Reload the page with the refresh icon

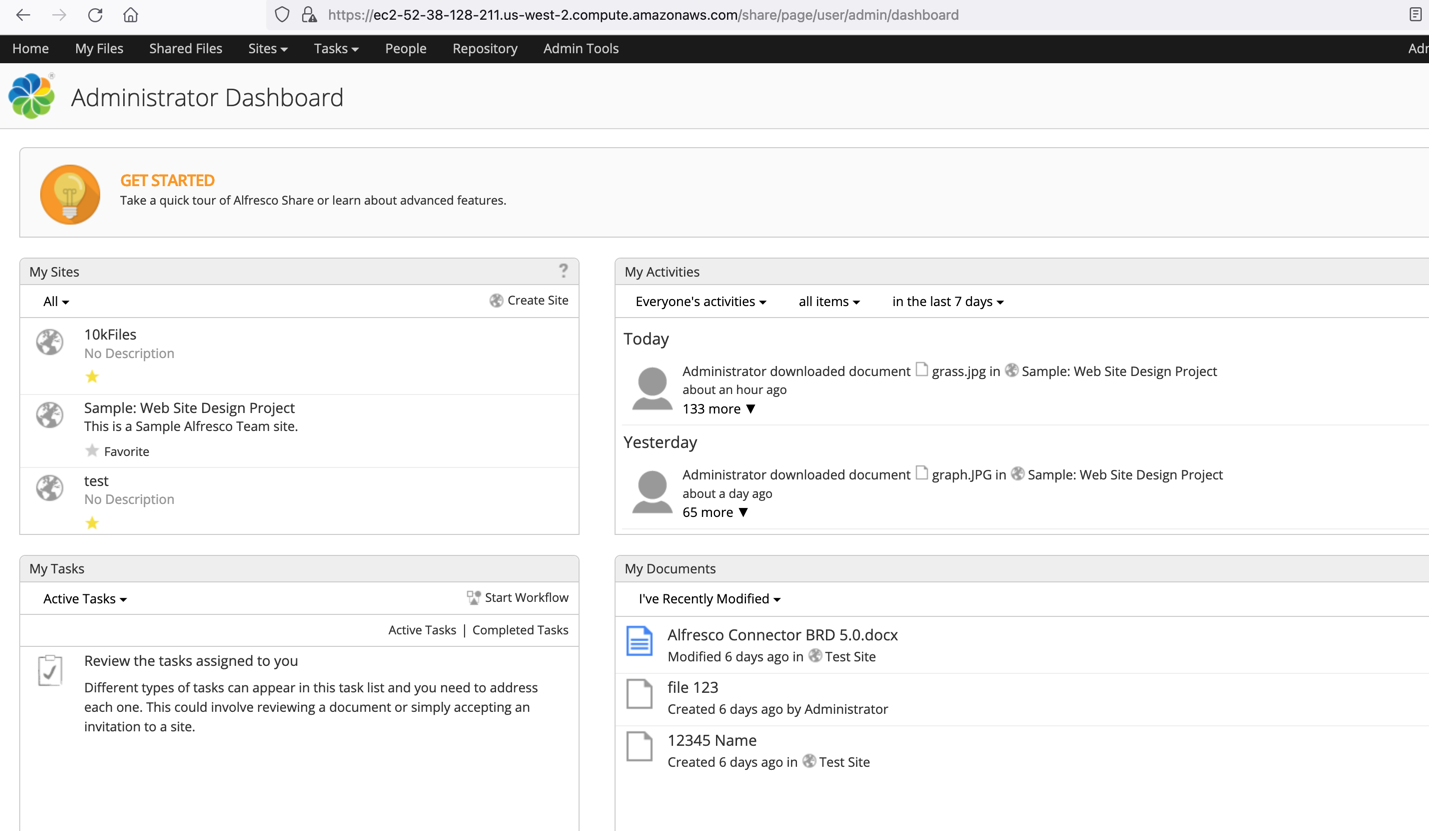(95, 15)
